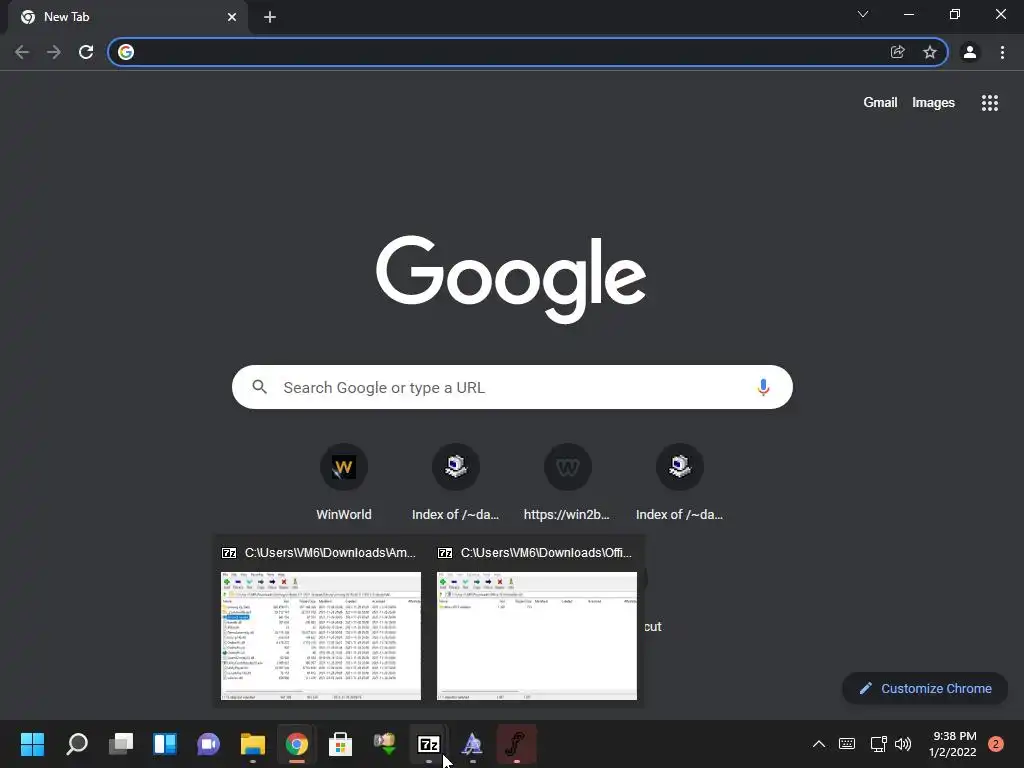
Task: Open the network tray icon
Action: point(878,744)
